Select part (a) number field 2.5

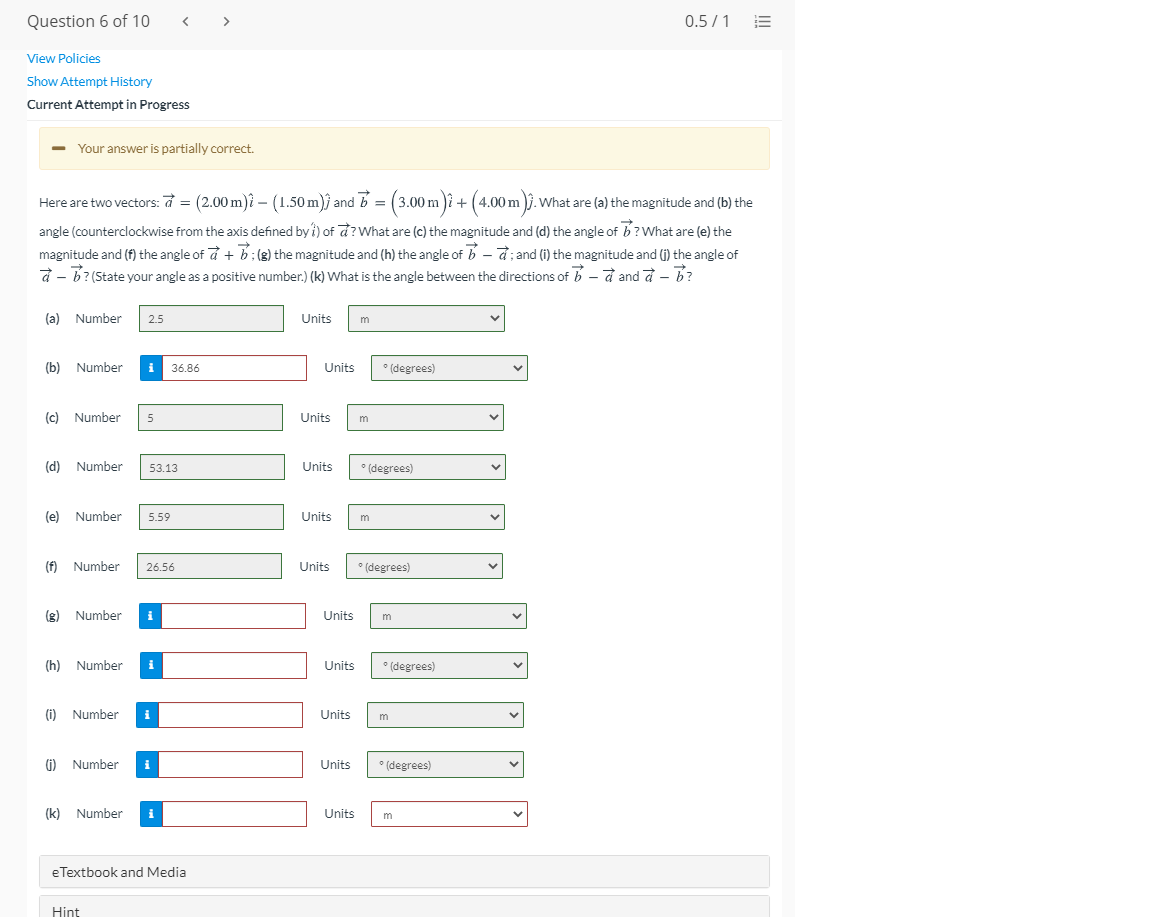point(212,319)
